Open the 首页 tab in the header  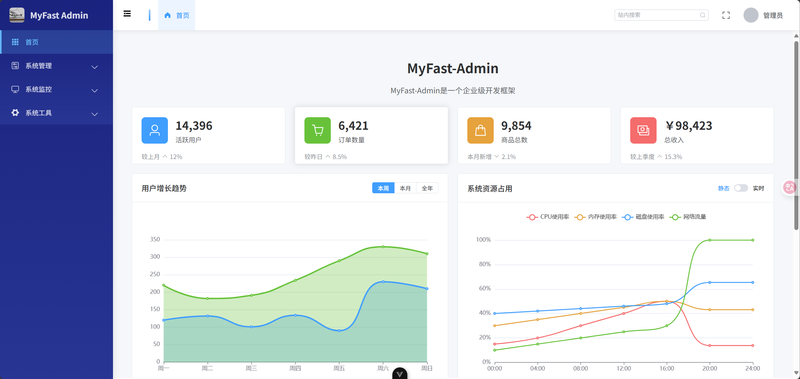177,15
